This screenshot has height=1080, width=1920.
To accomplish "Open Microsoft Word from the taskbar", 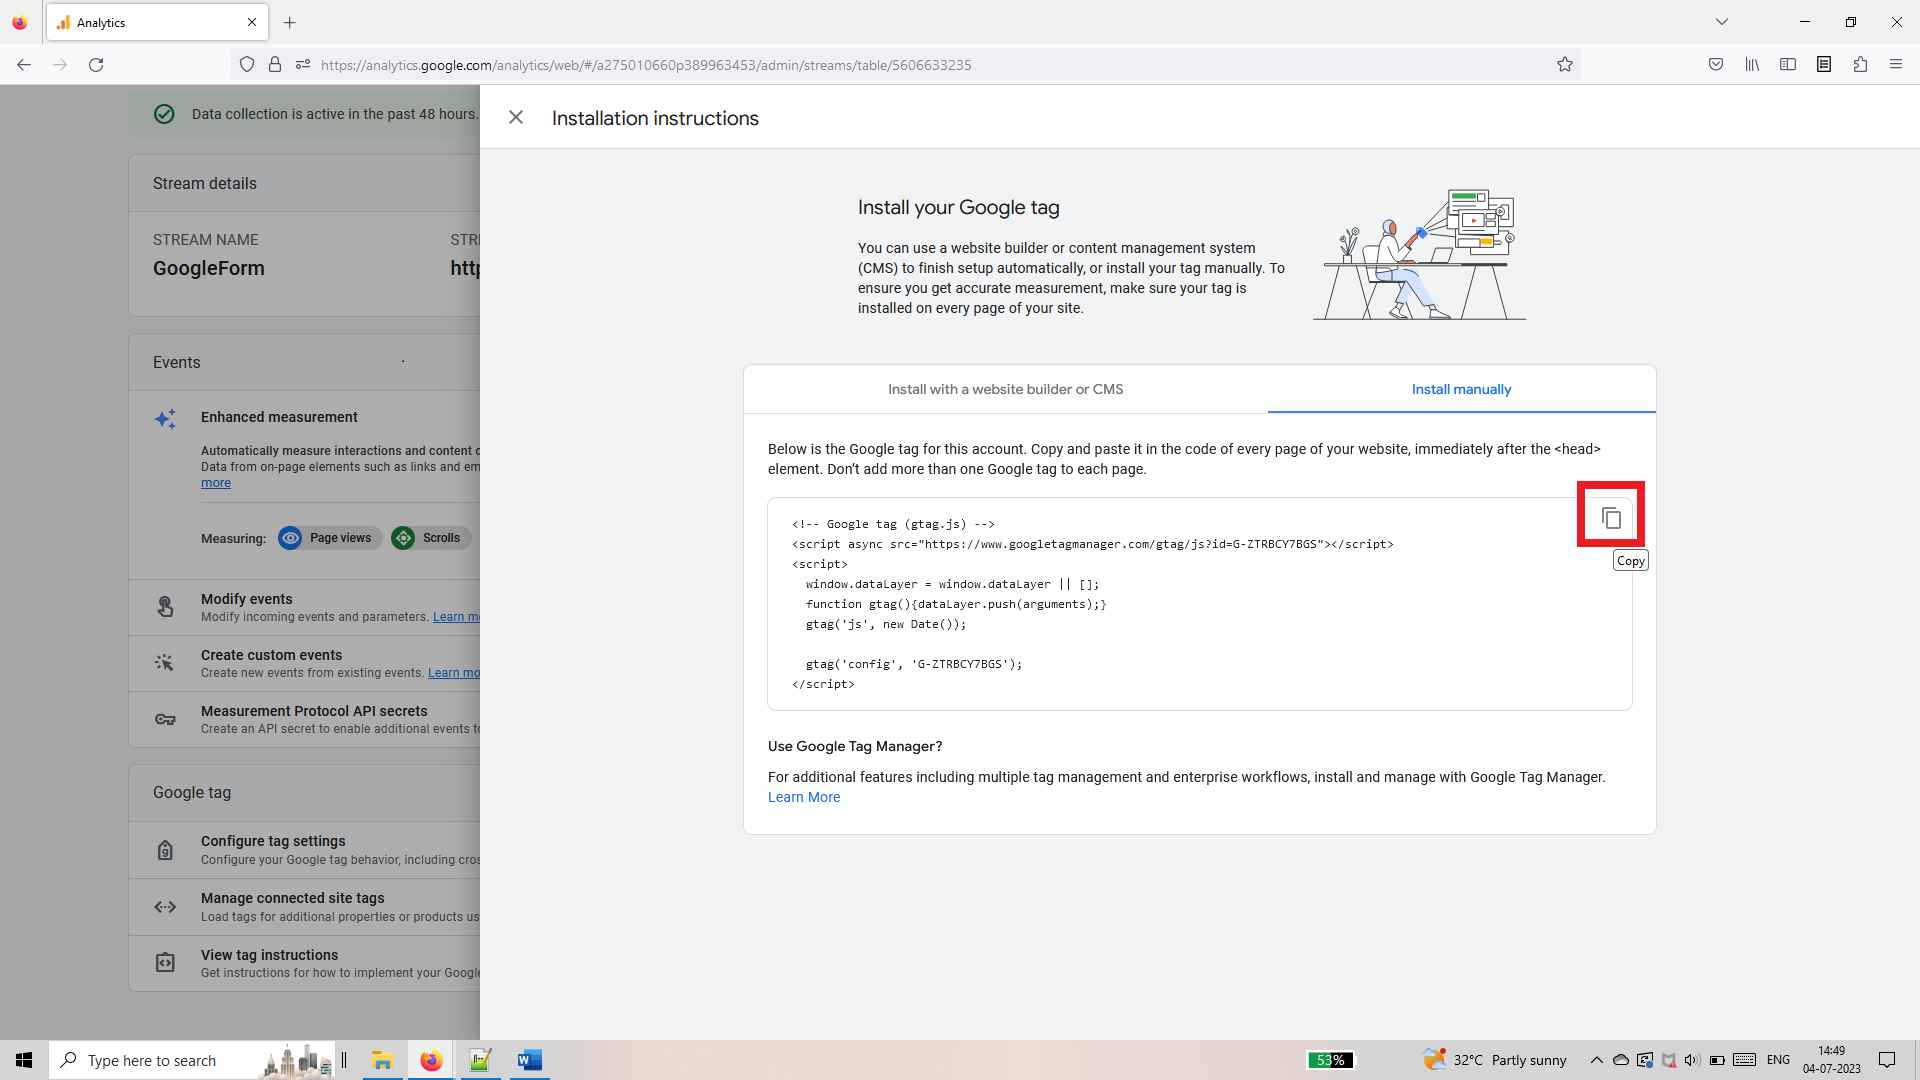I will [529, 1060].
